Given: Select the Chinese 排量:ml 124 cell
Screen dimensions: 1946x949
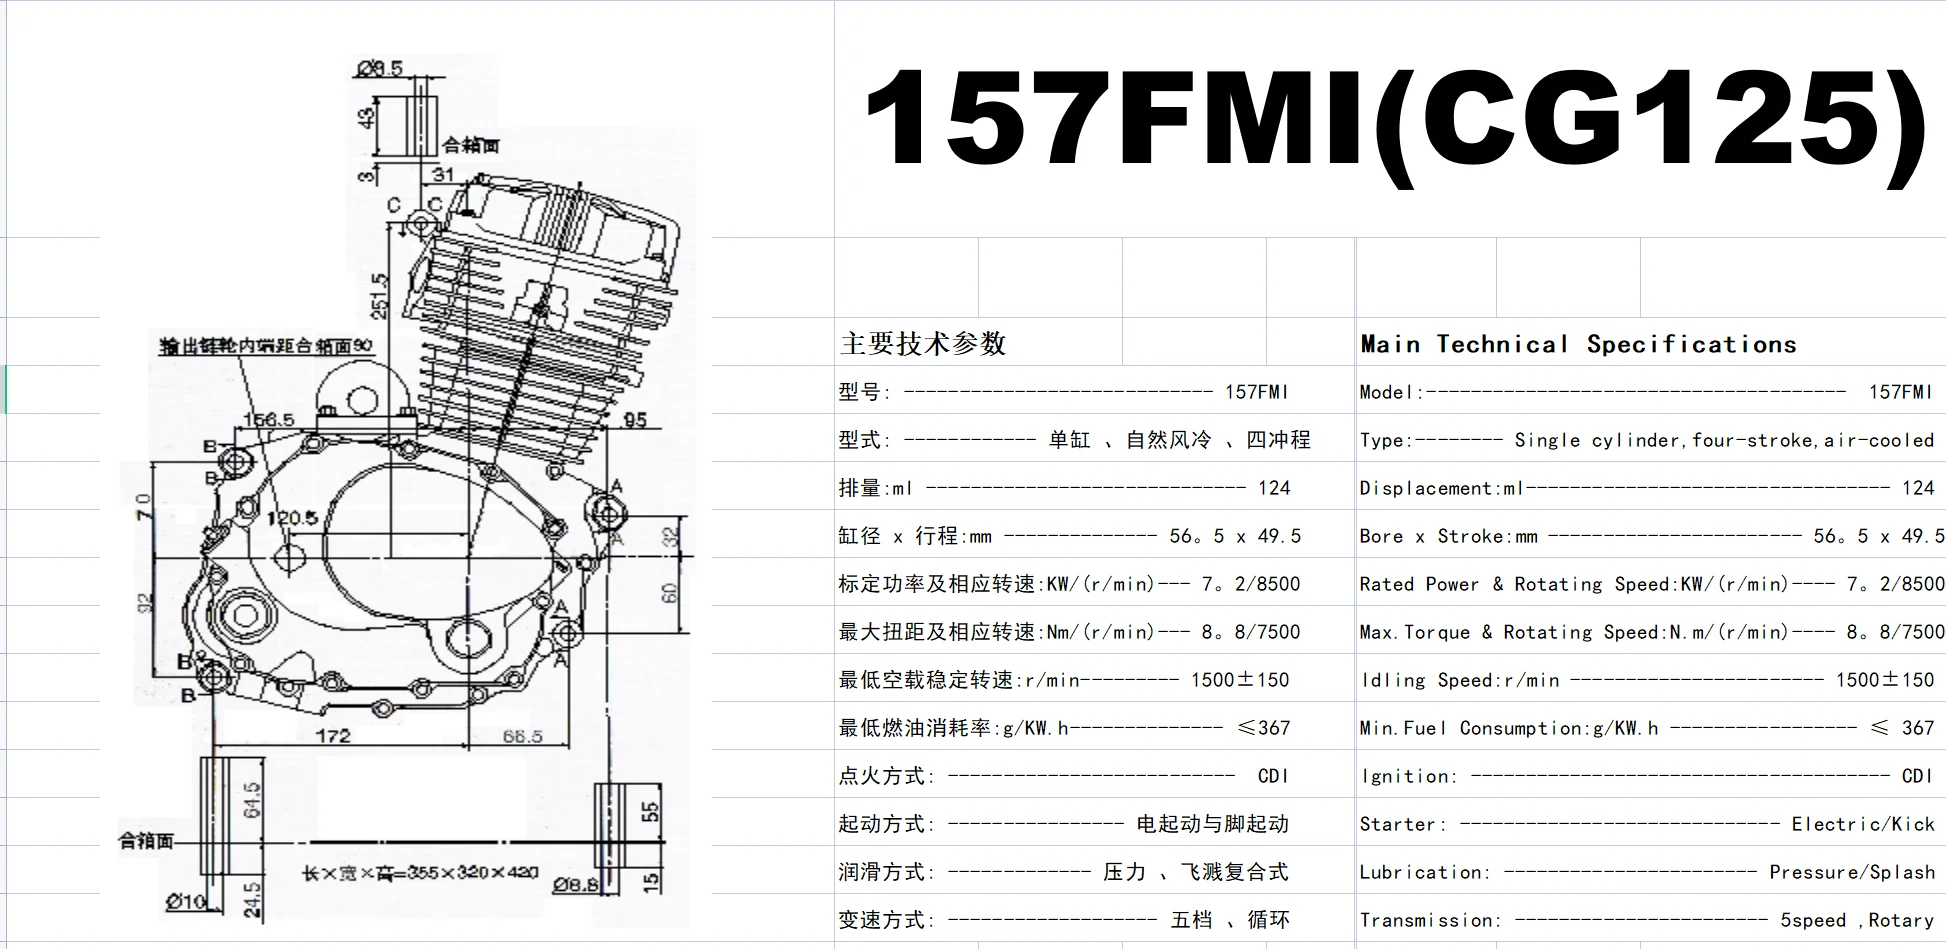Looking at the screenshot, I should click(1095, 486).
